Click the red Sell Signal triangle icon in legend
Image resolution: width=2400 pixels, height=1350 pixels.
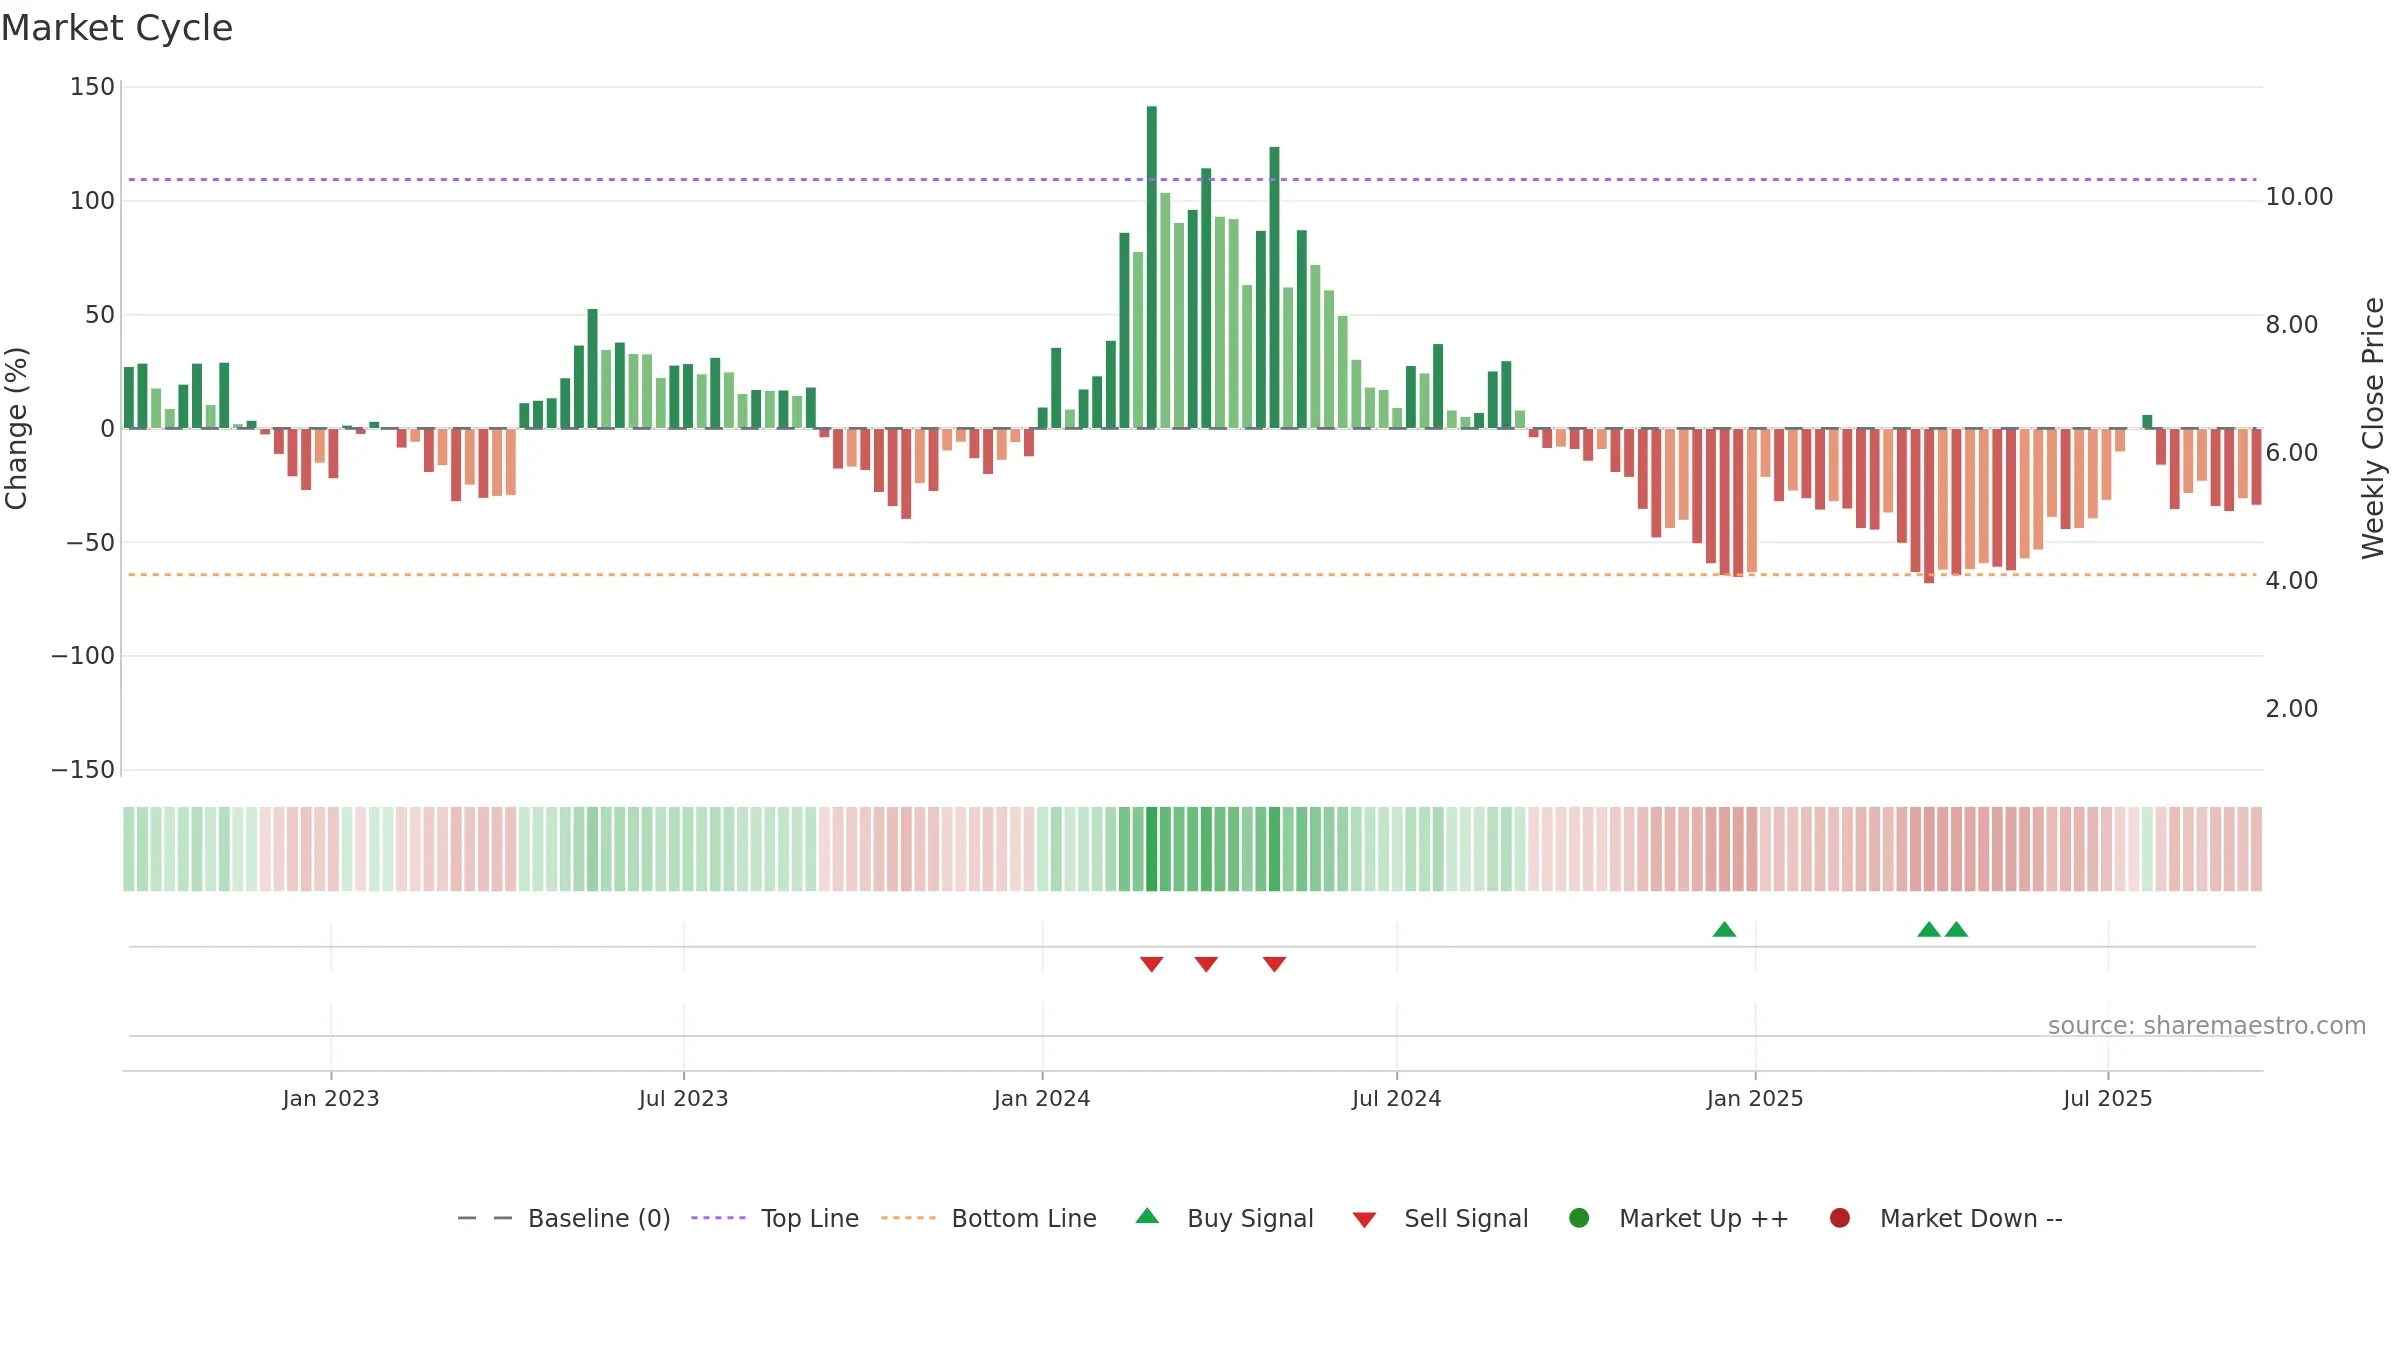[1364, 1220]
